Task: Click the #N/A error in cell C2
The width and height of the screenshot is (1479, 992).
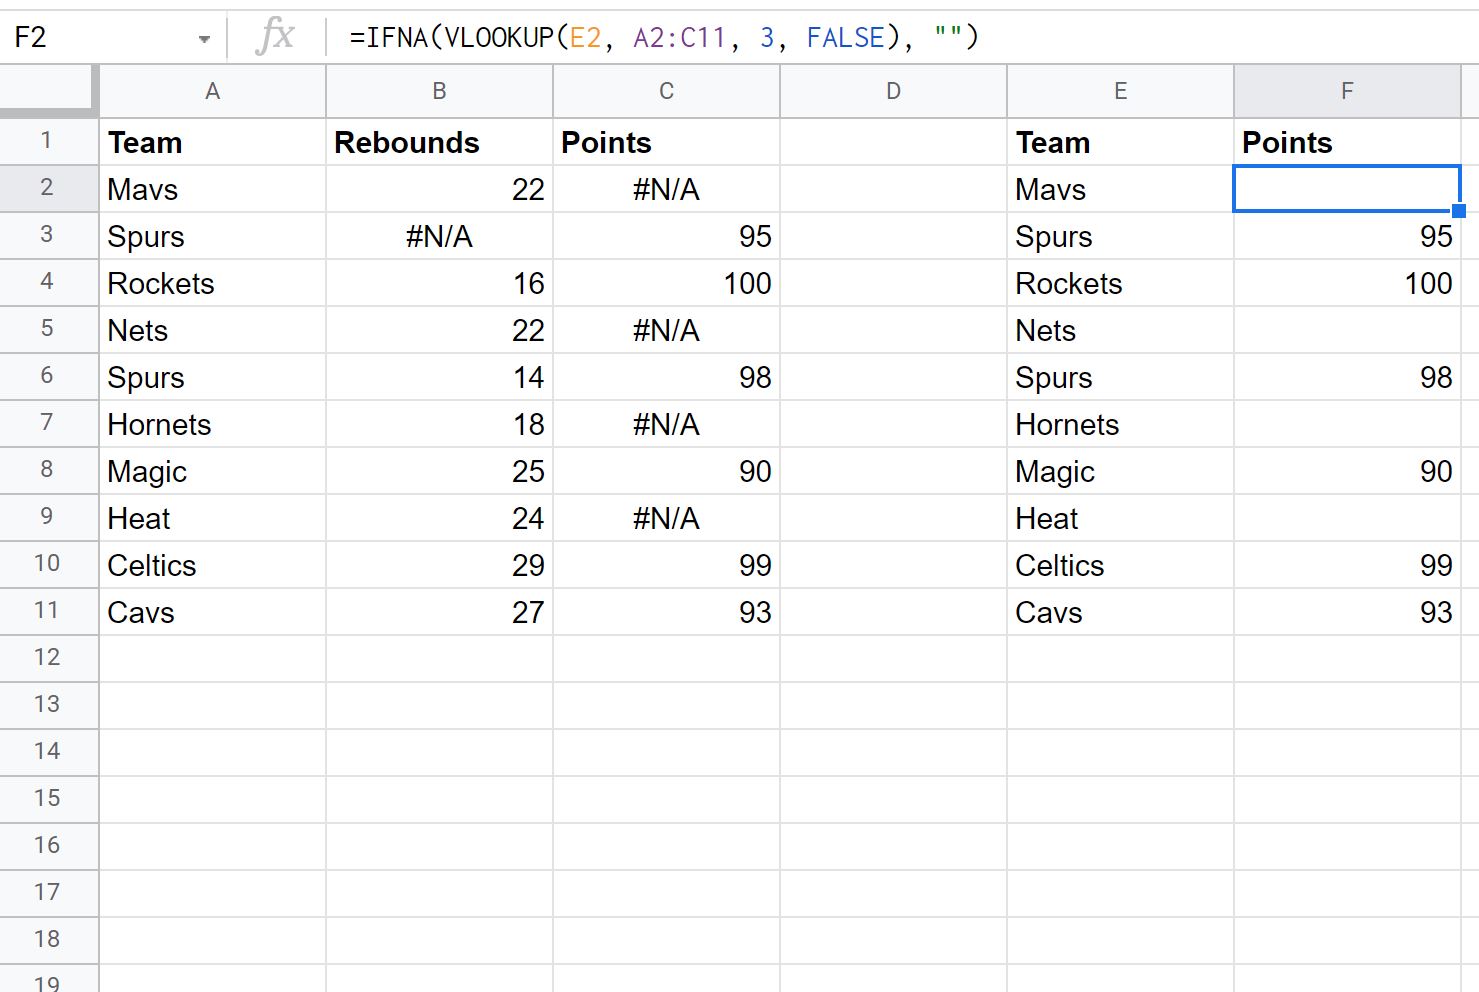Action: tap(666, 190)
